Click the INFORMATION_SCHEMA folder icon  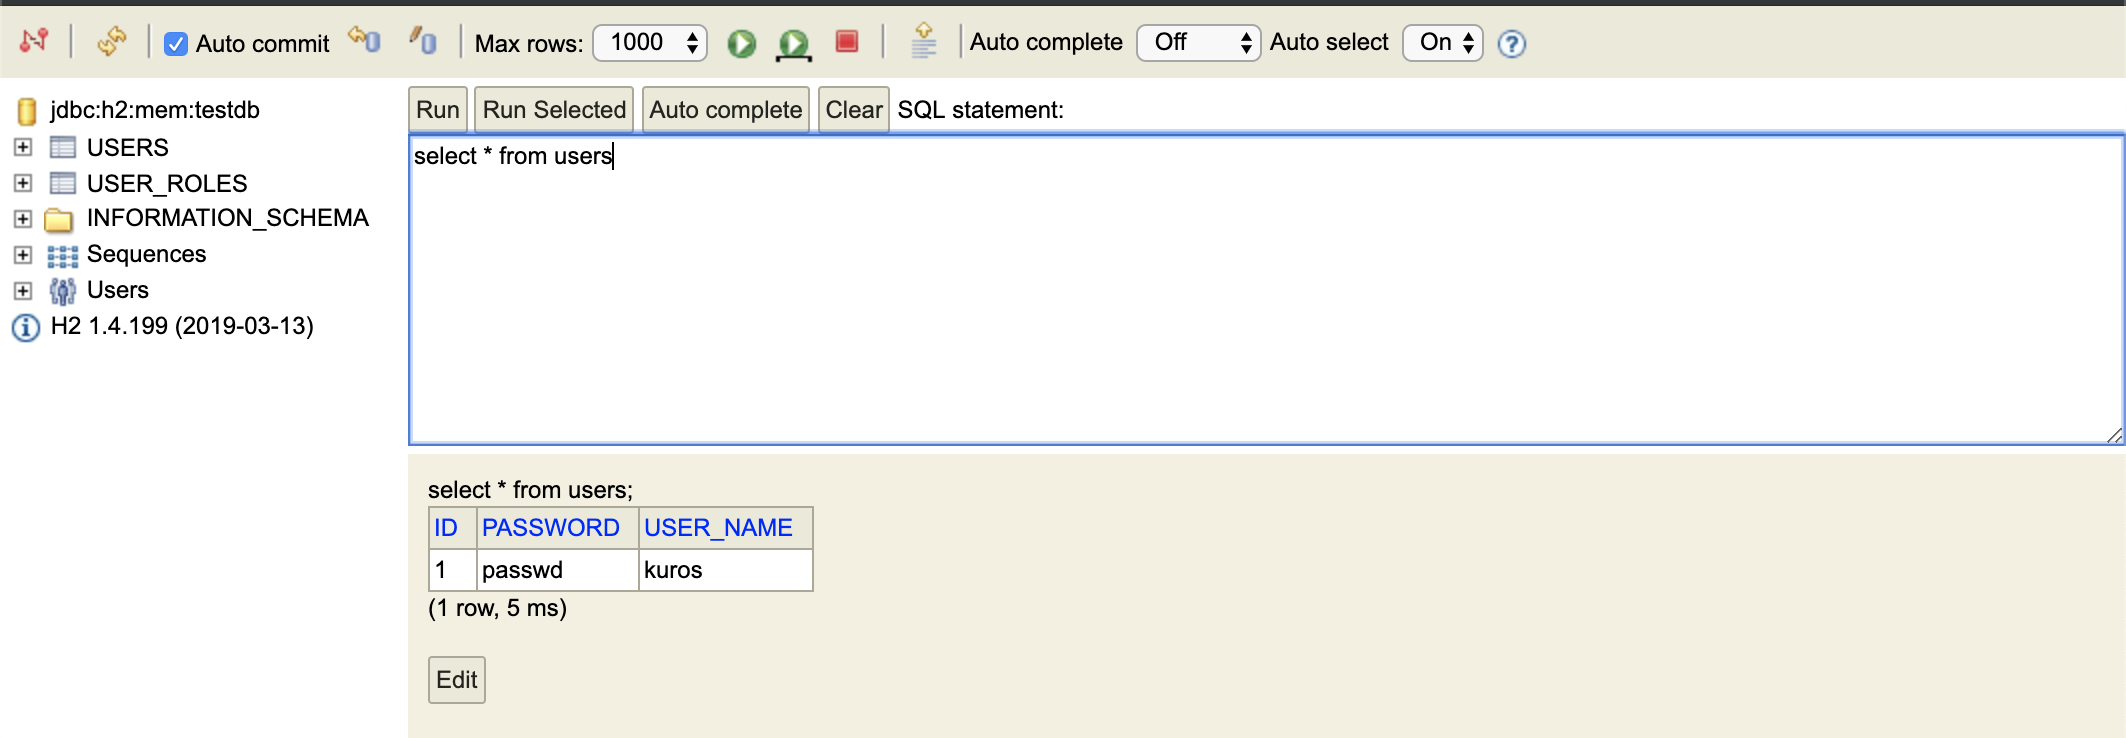click(60, 220)
